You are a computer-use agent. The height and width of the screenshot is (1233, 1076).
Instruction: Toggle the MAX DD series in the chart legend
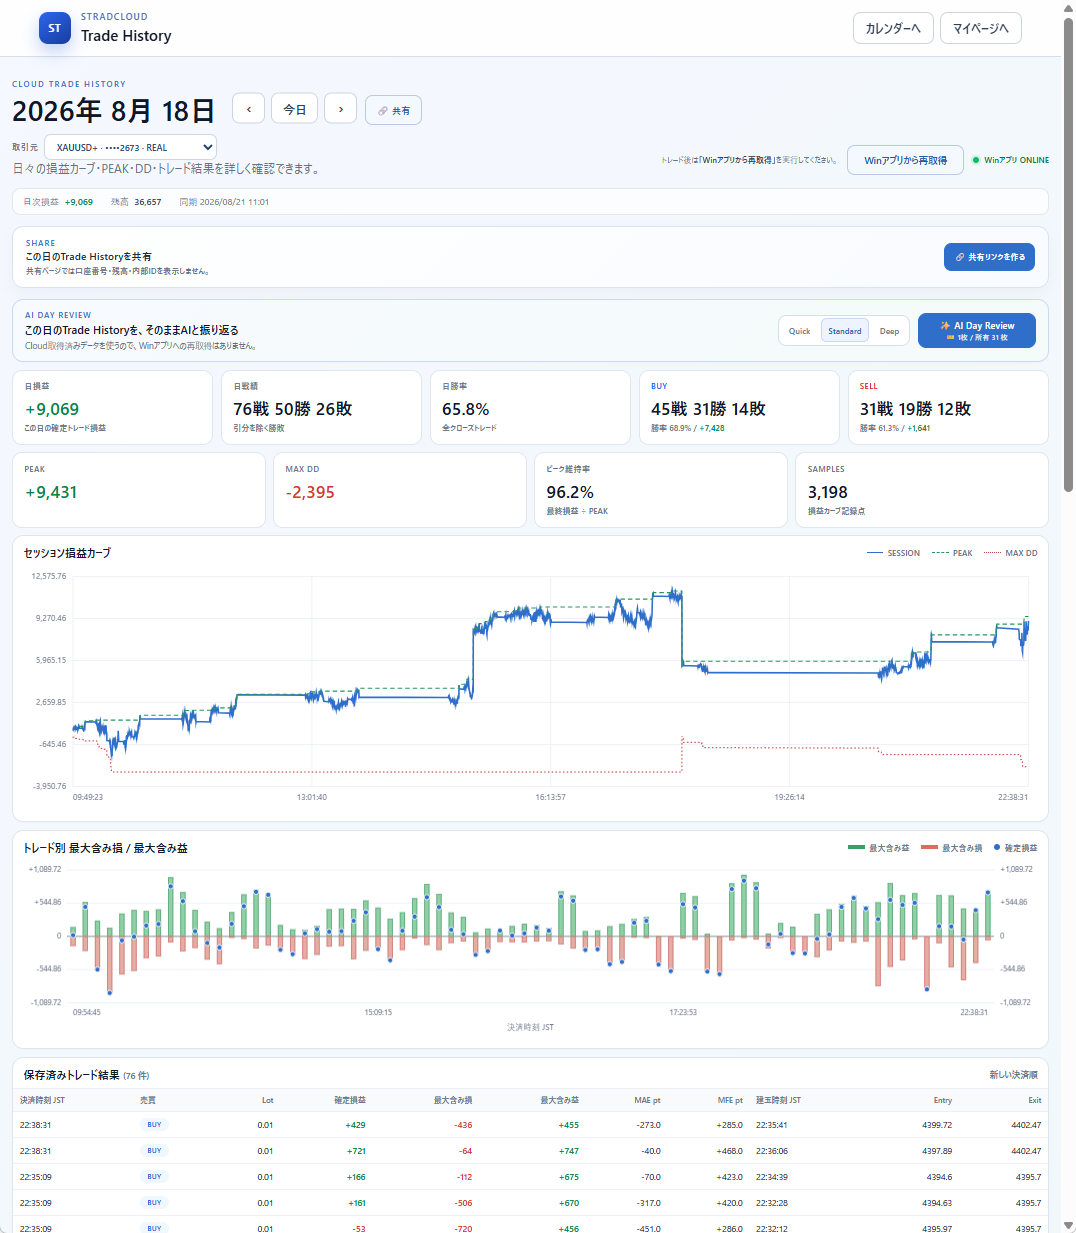[x=1011, y=553]
